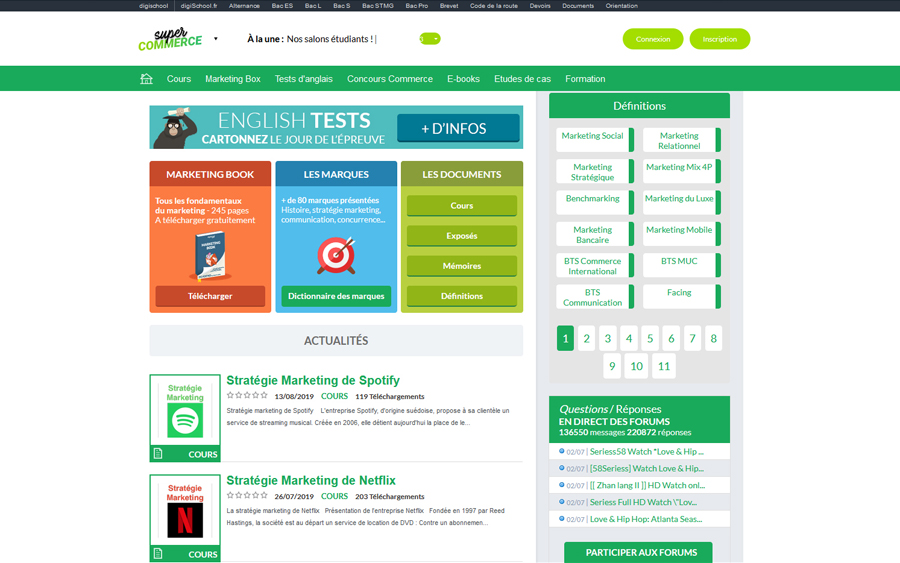Image resolution: width=900 pixels, height=563 pixels.
Task: Open the Marketing Mix 4P definition
Action: (x=679, y=168)
